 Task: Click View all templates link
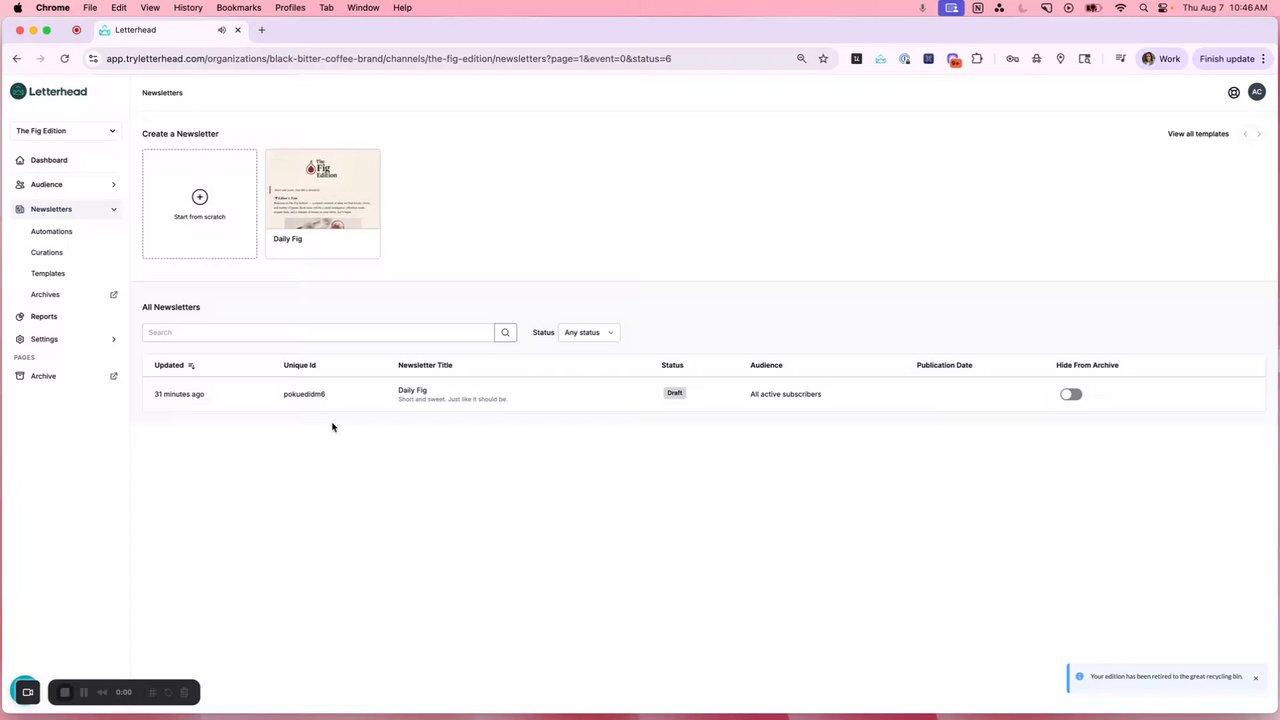[x=1198, y=134]
